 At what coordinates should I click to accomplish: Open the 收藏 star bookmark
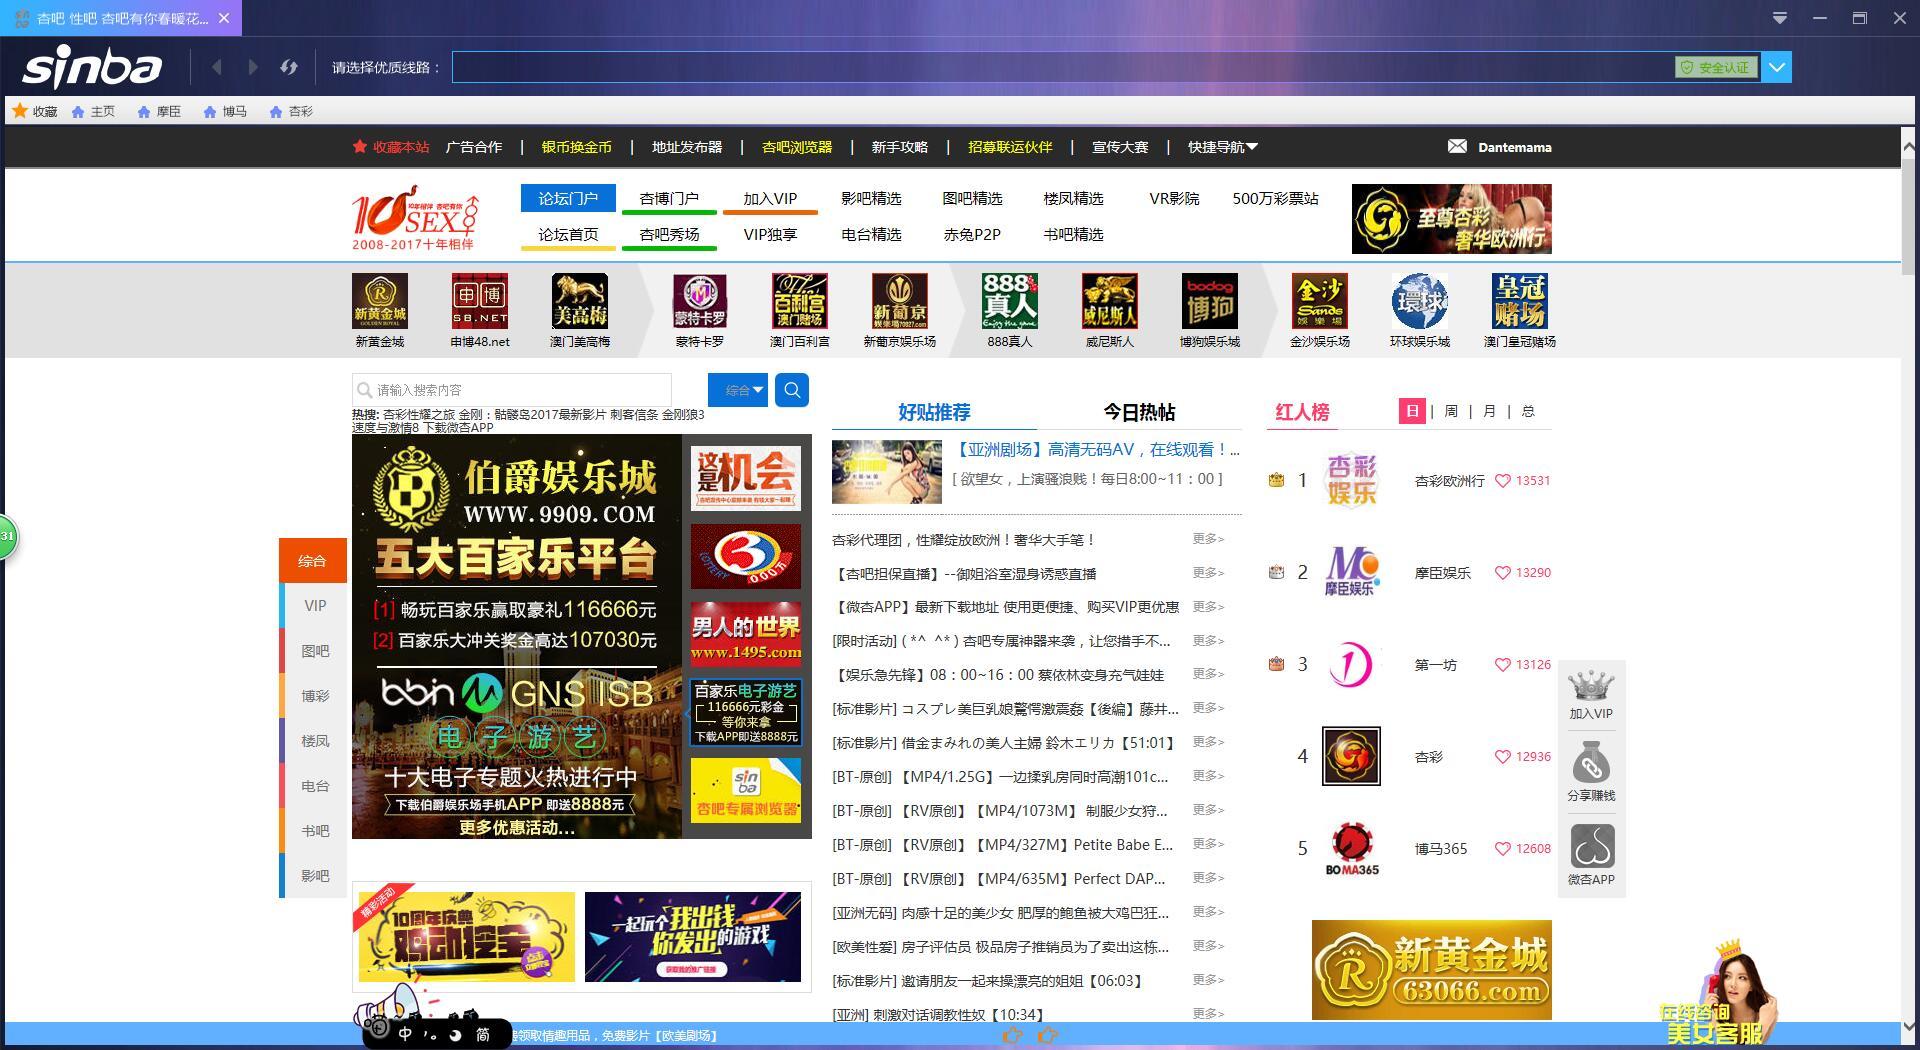coord(35,111)
